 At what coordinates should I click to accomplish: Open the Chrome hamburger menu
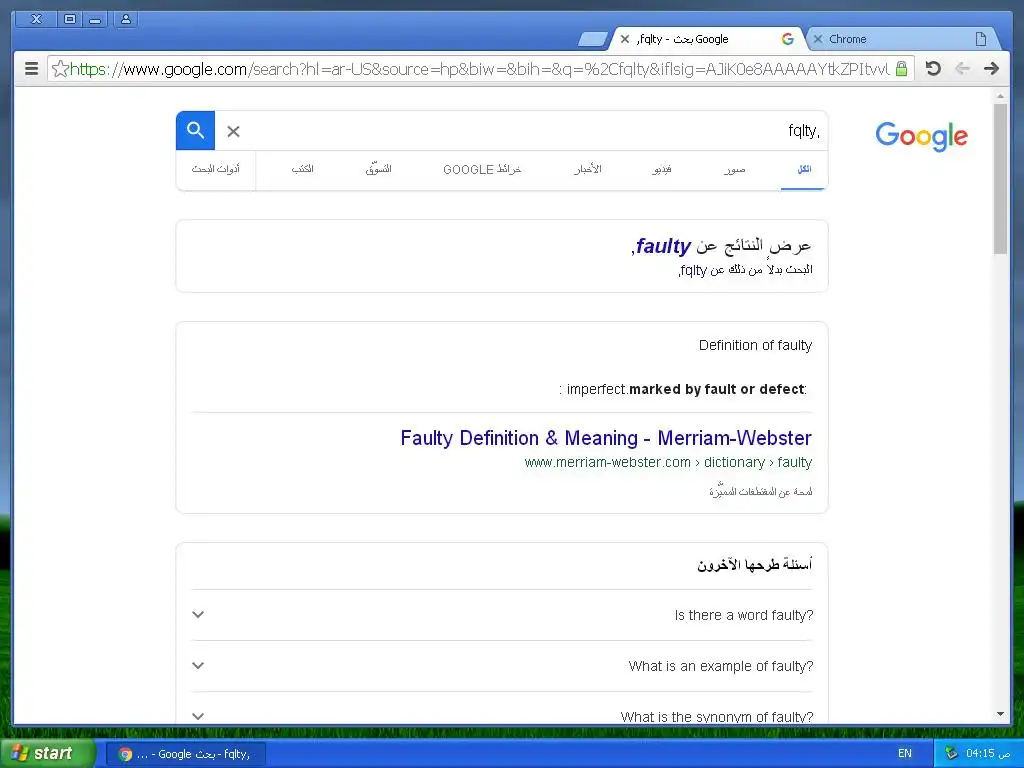[x=31, y=69]
